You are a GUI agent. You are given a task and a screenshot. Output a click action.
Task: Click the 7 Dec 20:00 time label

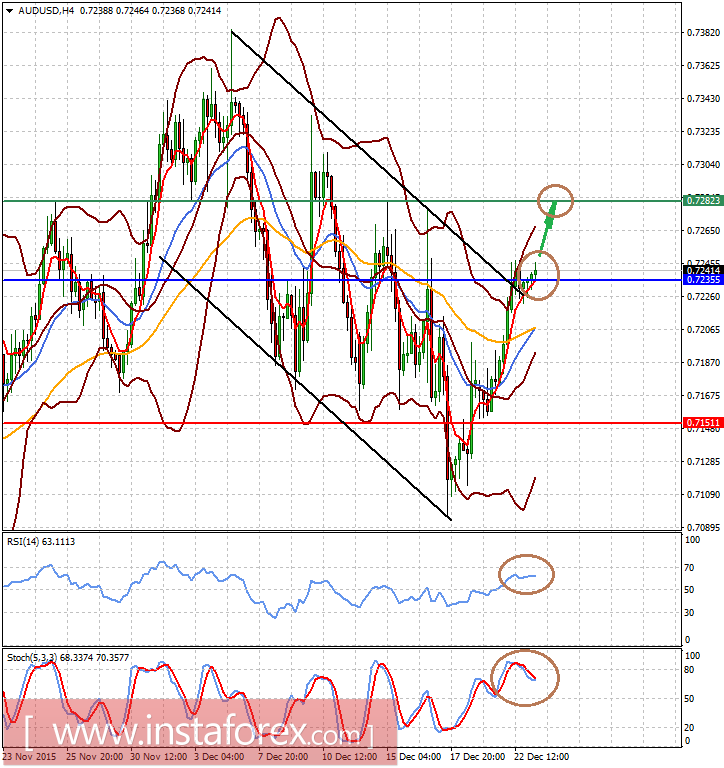tap(283, 757)
